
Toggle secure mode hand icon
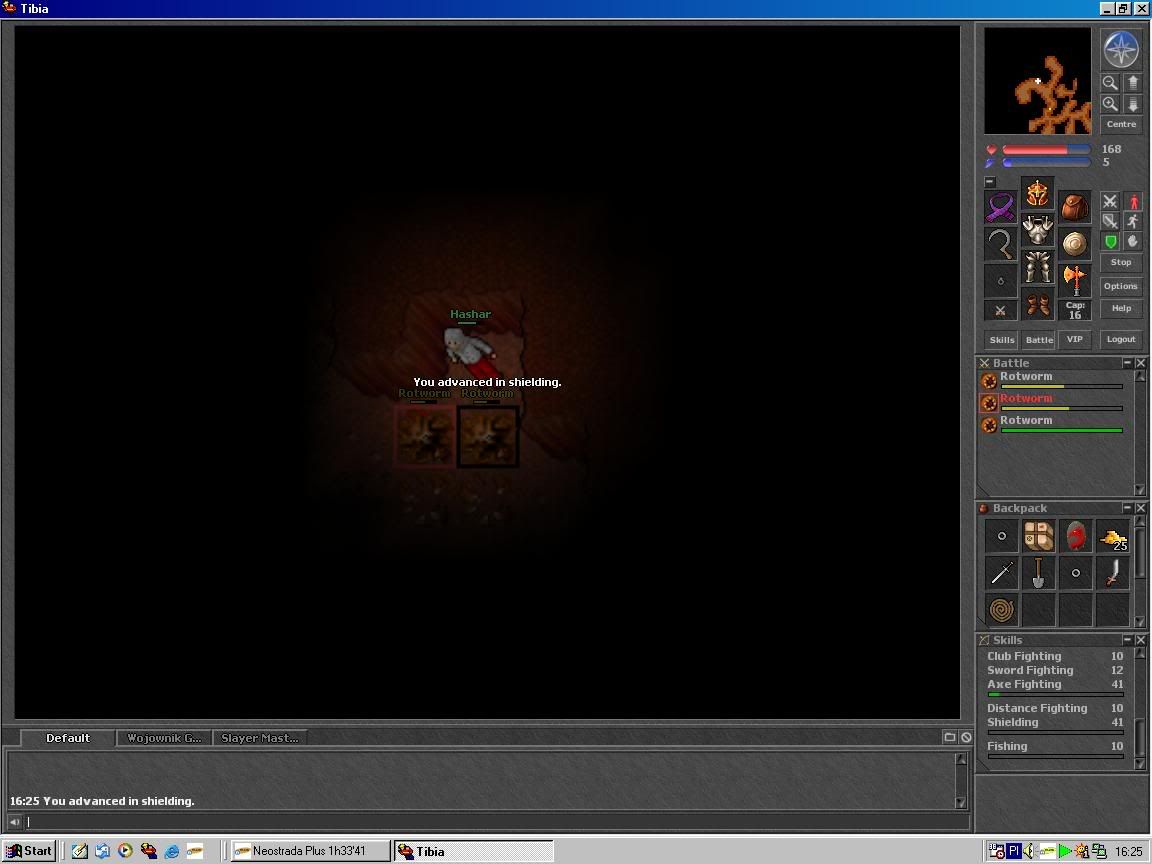point(1133,242)
